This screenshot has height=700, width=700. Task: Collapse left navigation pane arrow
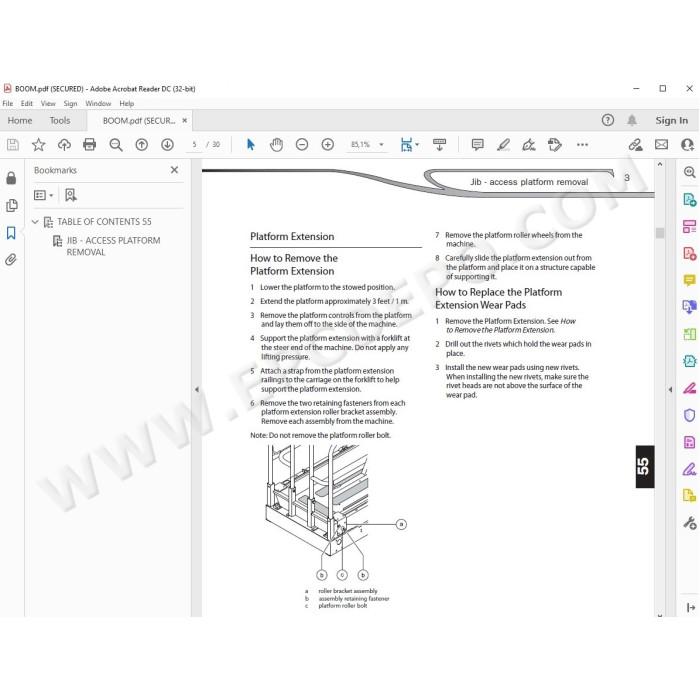(197, 389)
